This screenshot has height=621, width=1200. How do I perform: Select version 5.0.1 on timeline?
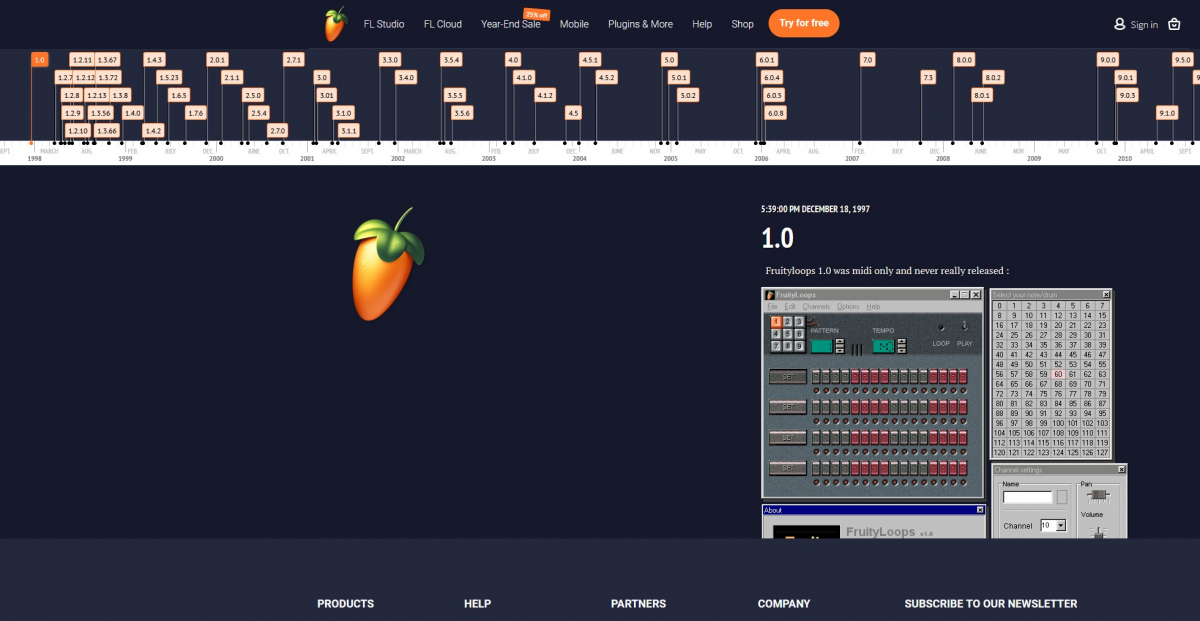[679, 77]
